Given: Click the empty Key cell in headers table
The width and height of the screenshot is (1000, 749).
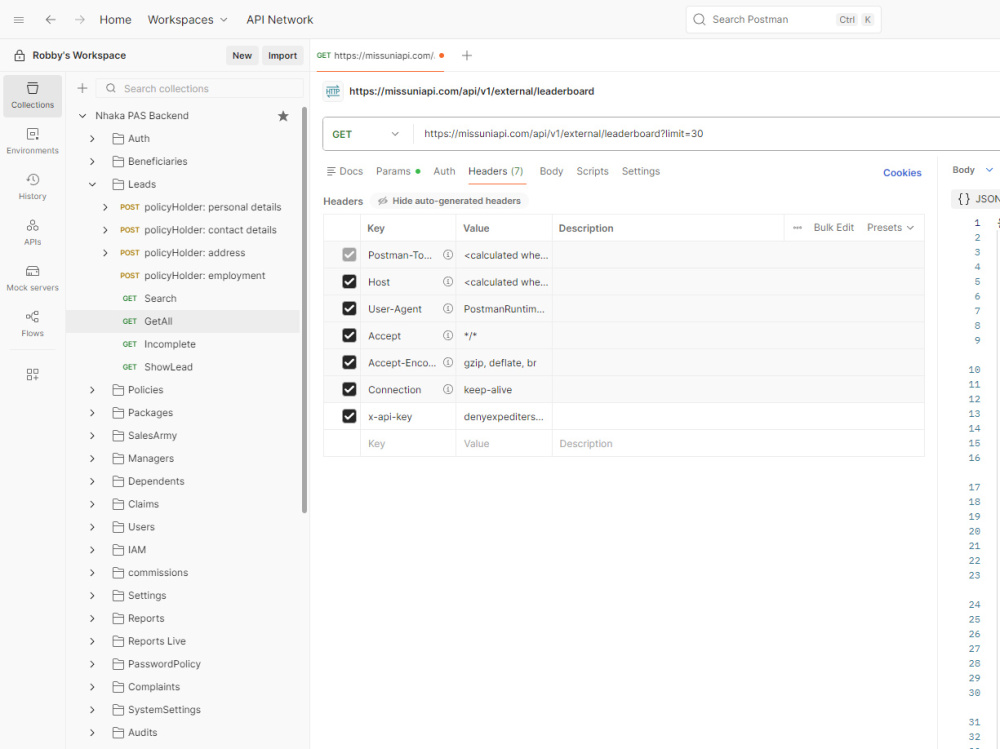Looking at the screenshot, I should pyautogui.click(x=408, y=443).
